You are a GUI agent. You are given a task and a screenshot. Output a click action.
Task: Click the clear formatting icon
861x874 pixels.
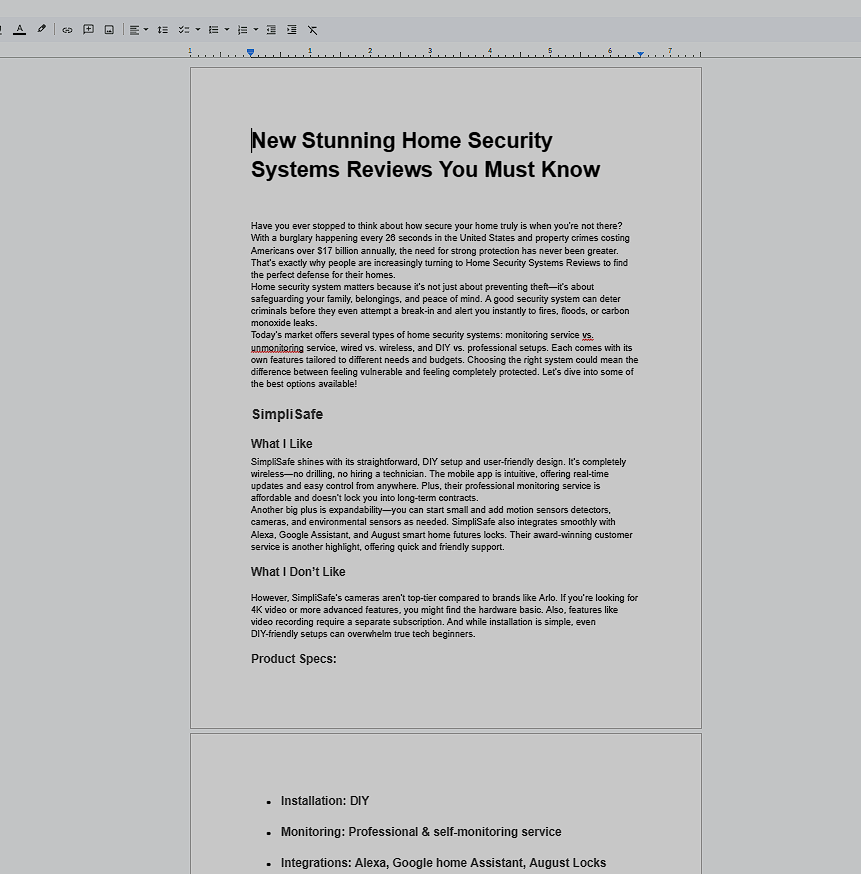pyautogui.click(x=313, y=30)
